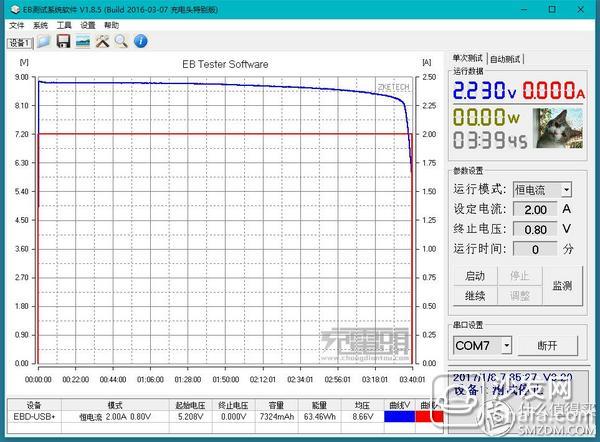The height and width of the screenshot is (442, 600).
Task: Open the 系统 menu
Action: 40,25
